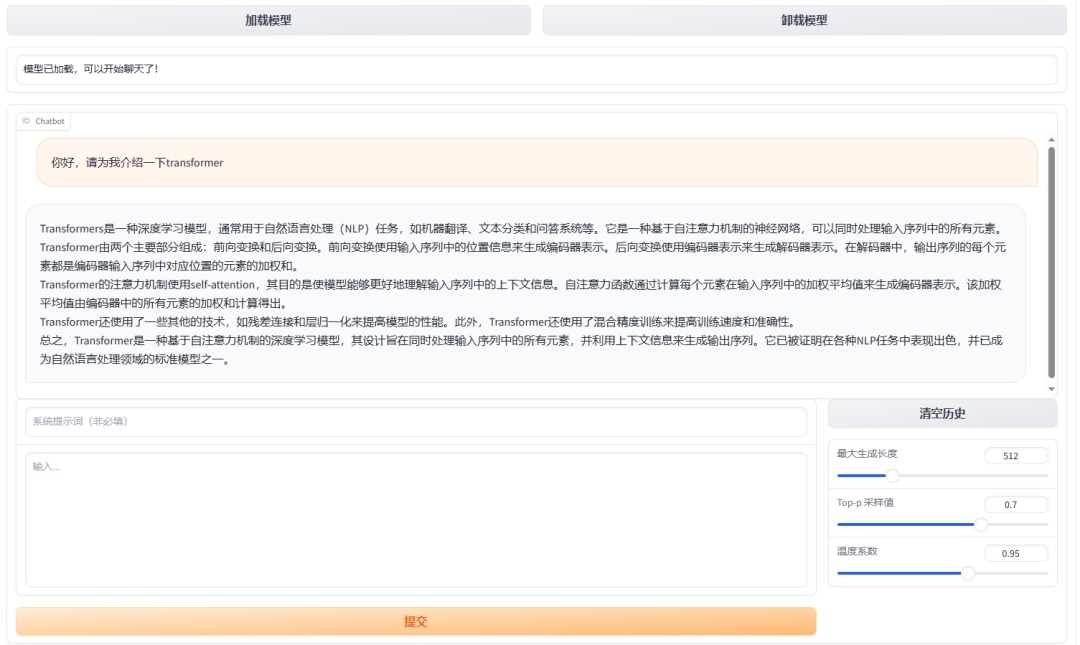Select the orange user message bubble
This screenshot has width=1080, height=645.
[x=530, y=161]
